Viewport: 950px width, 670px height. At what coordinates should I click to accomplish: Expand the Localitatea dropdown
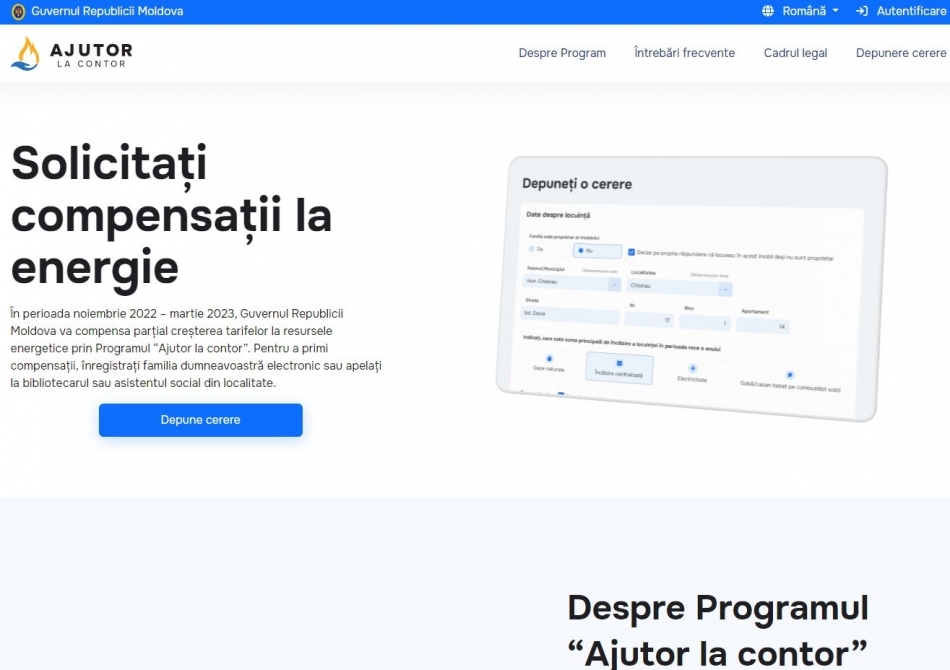coord(724,289)
